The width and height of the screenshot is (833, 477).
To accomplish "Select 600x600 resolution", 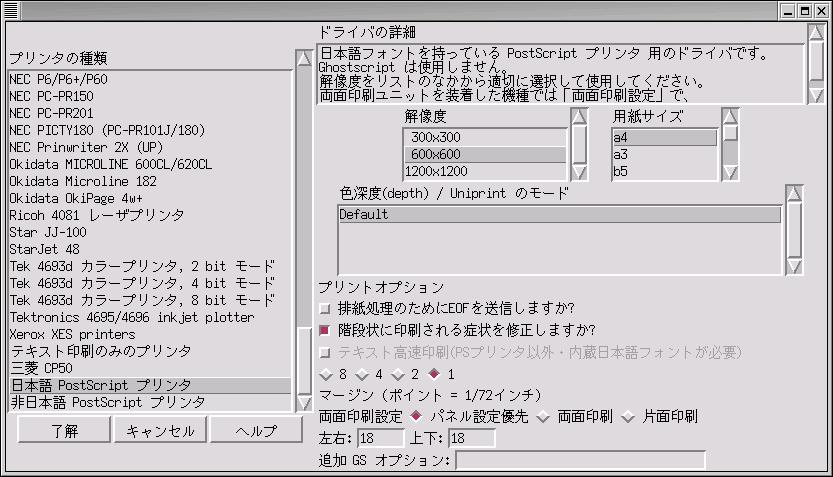I will (x=486, y=154).
